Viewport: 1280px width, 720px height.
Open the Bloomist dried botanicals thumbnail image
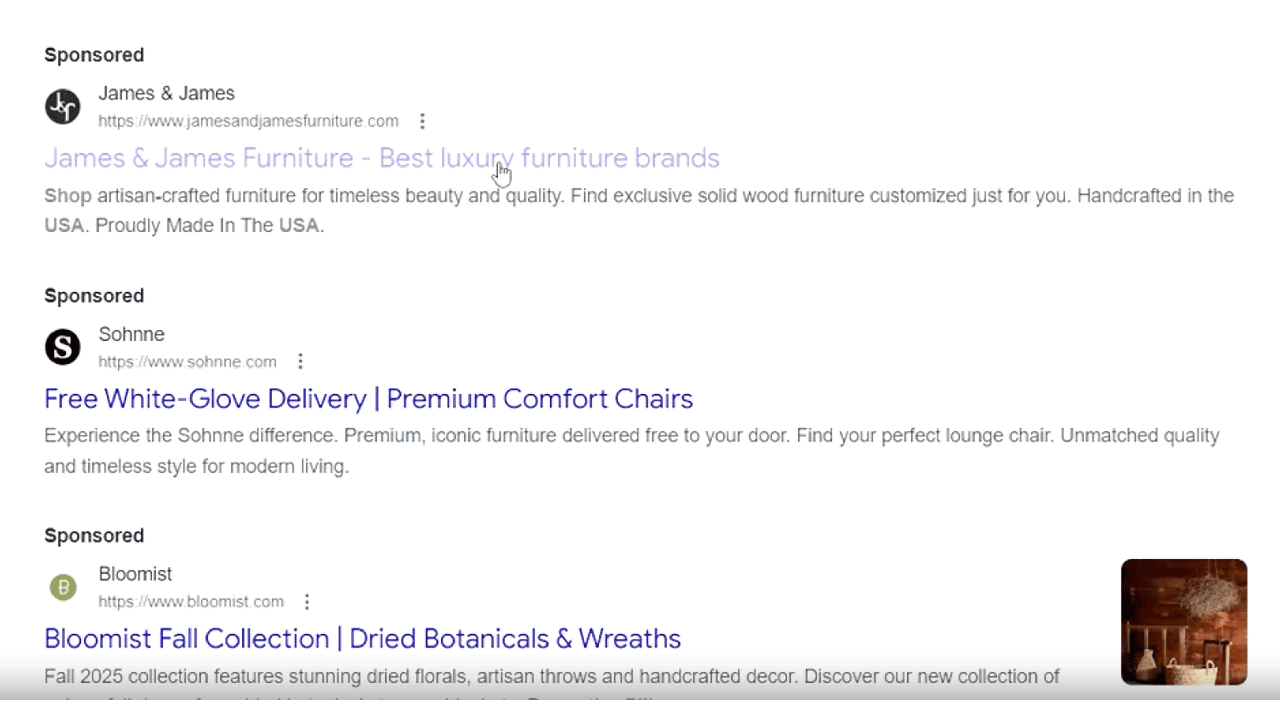pos(1183,621)
